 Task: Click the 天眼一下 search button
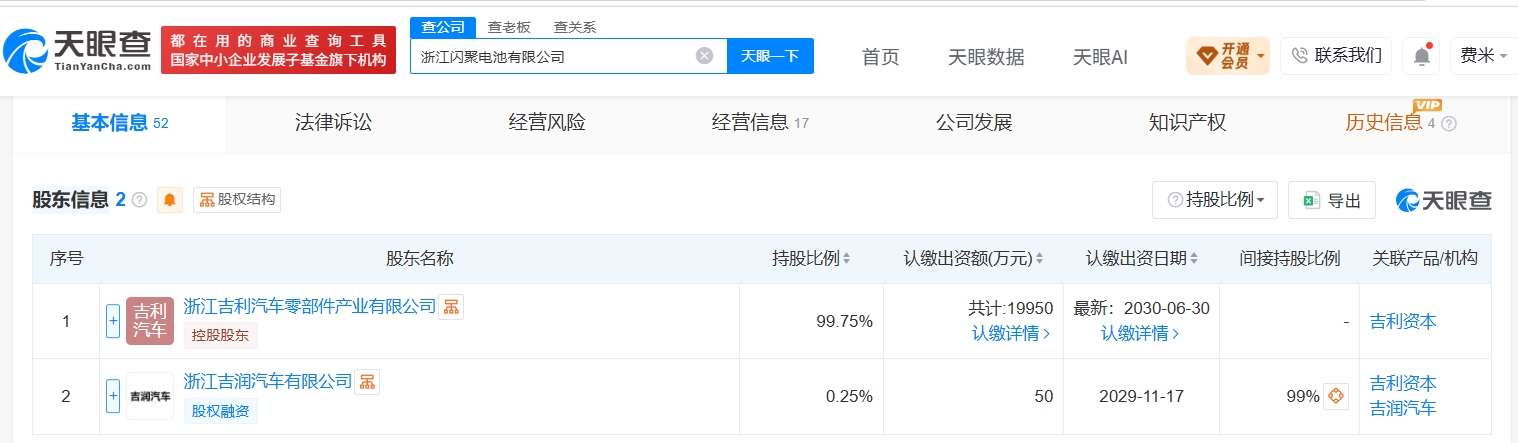click(x=770, y=56)
